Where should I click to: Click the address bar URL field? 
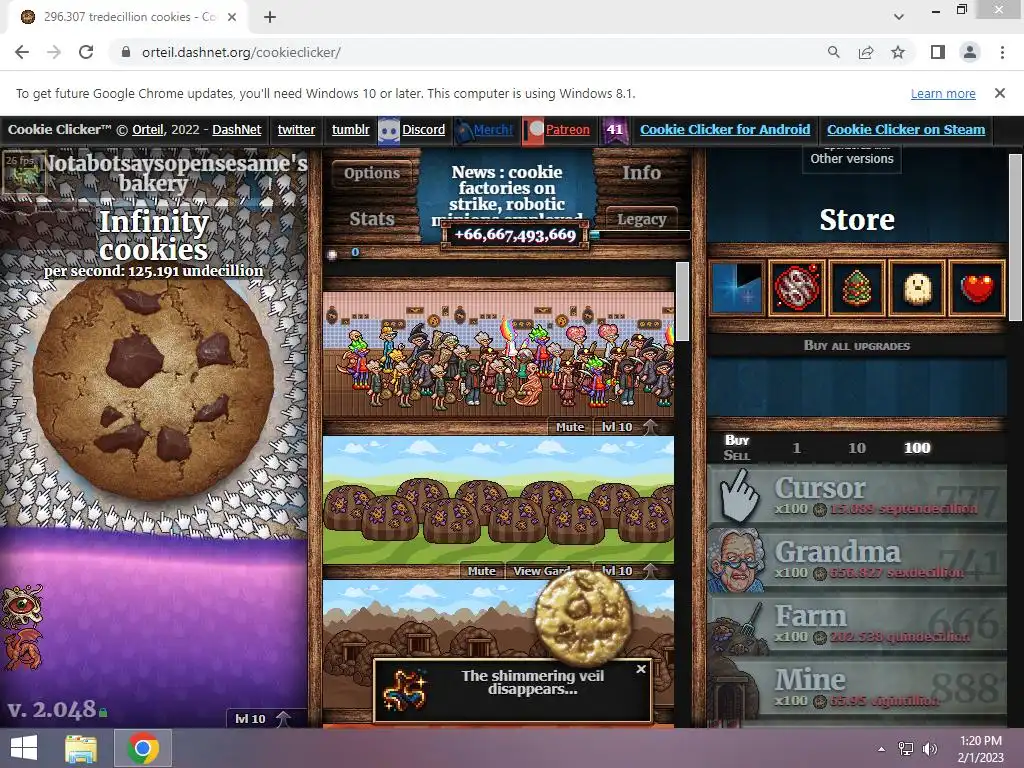pos(470,52)
